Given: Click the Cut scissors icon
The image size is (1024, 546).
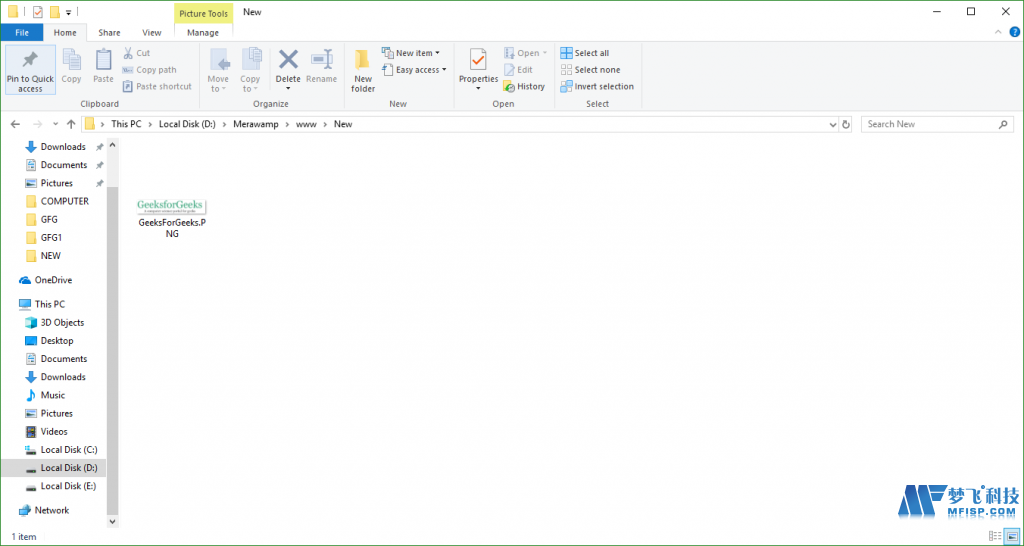Looking at the screenshot, I should (128, 53).
